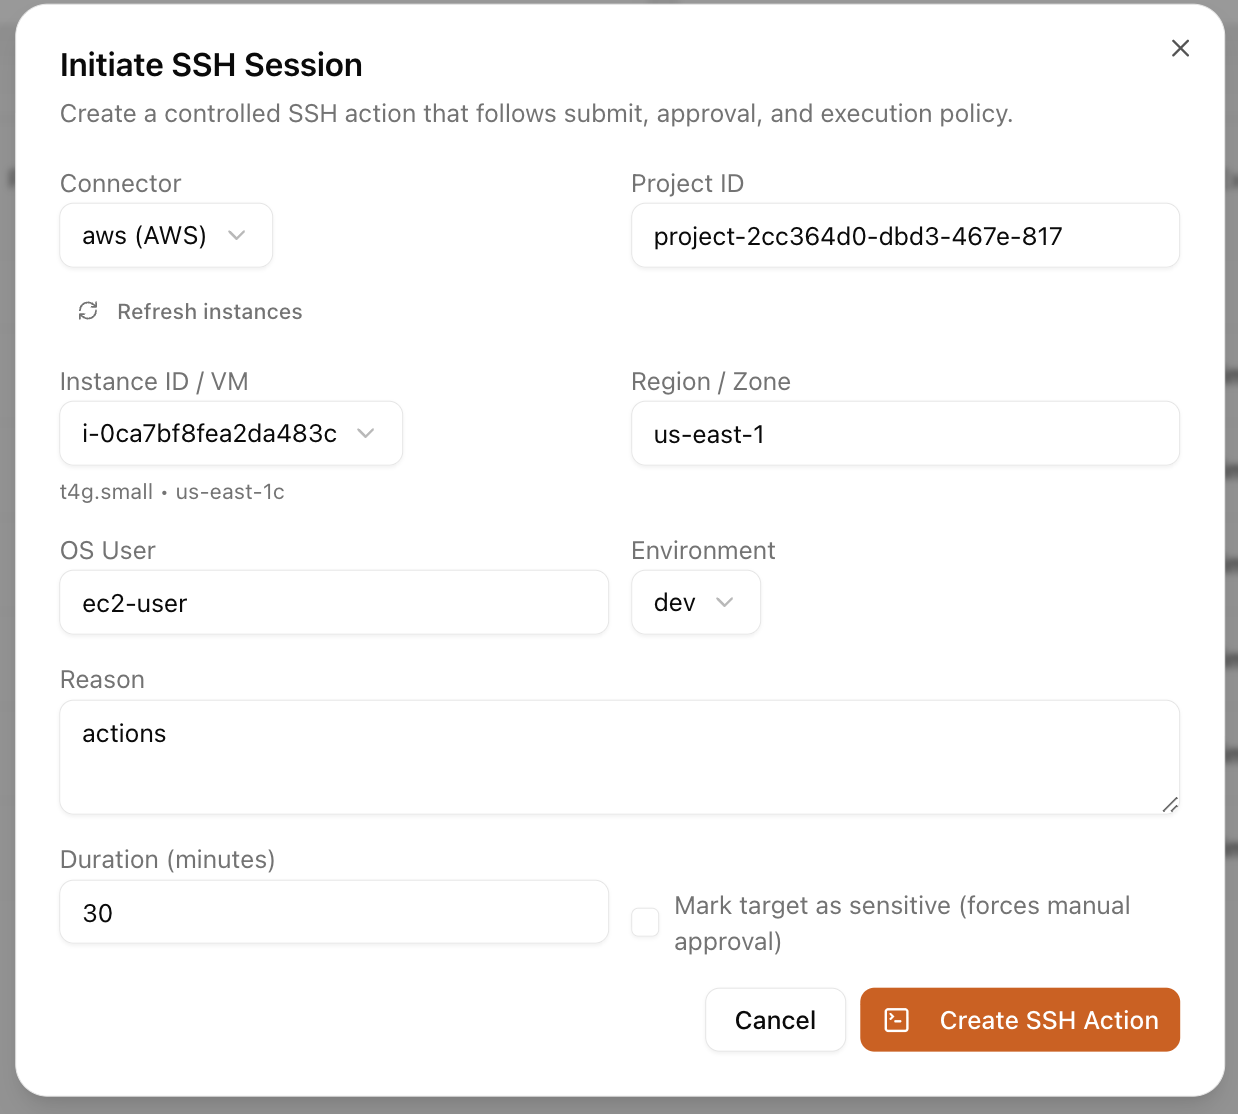Screen dimensions: 1238x1114
Task: Click the Refresh instances link text
Action: tap(210, 311)
